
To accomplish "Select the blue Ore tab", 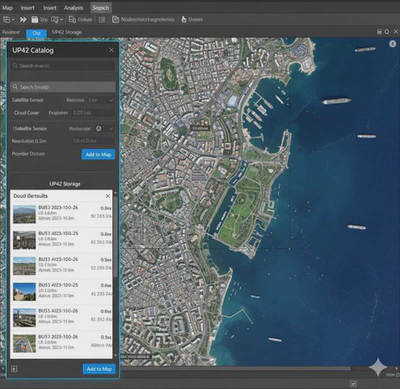I will [x=36, y=33].
